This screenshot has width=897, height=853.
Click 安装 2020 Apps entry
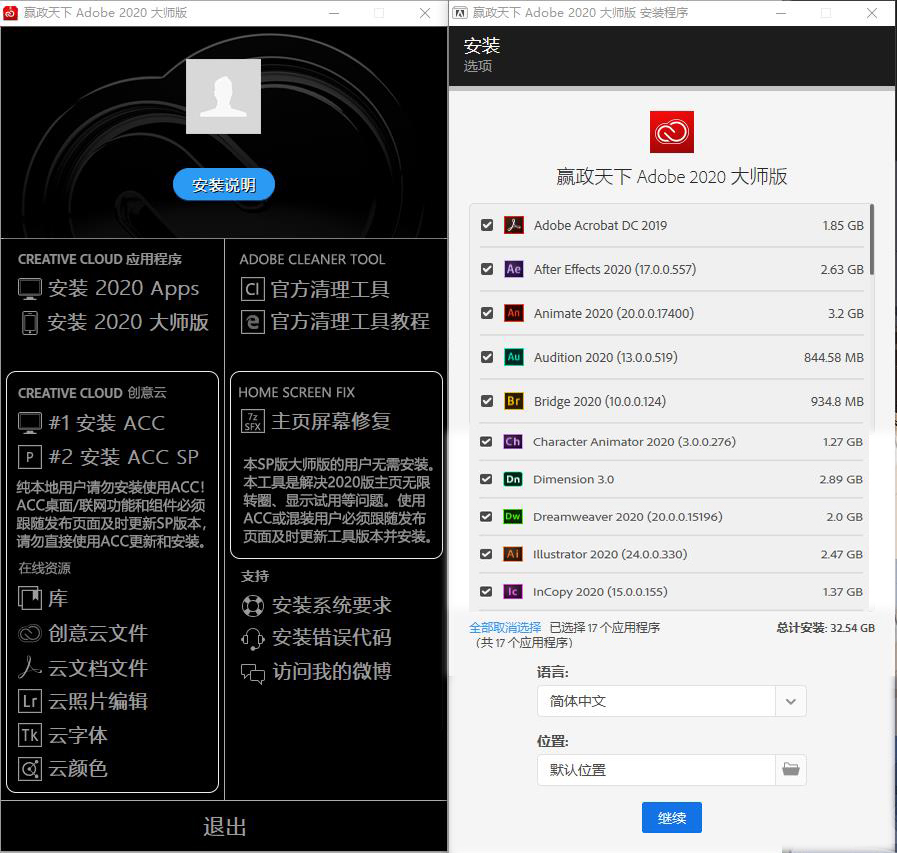click(x=109, y=289)
